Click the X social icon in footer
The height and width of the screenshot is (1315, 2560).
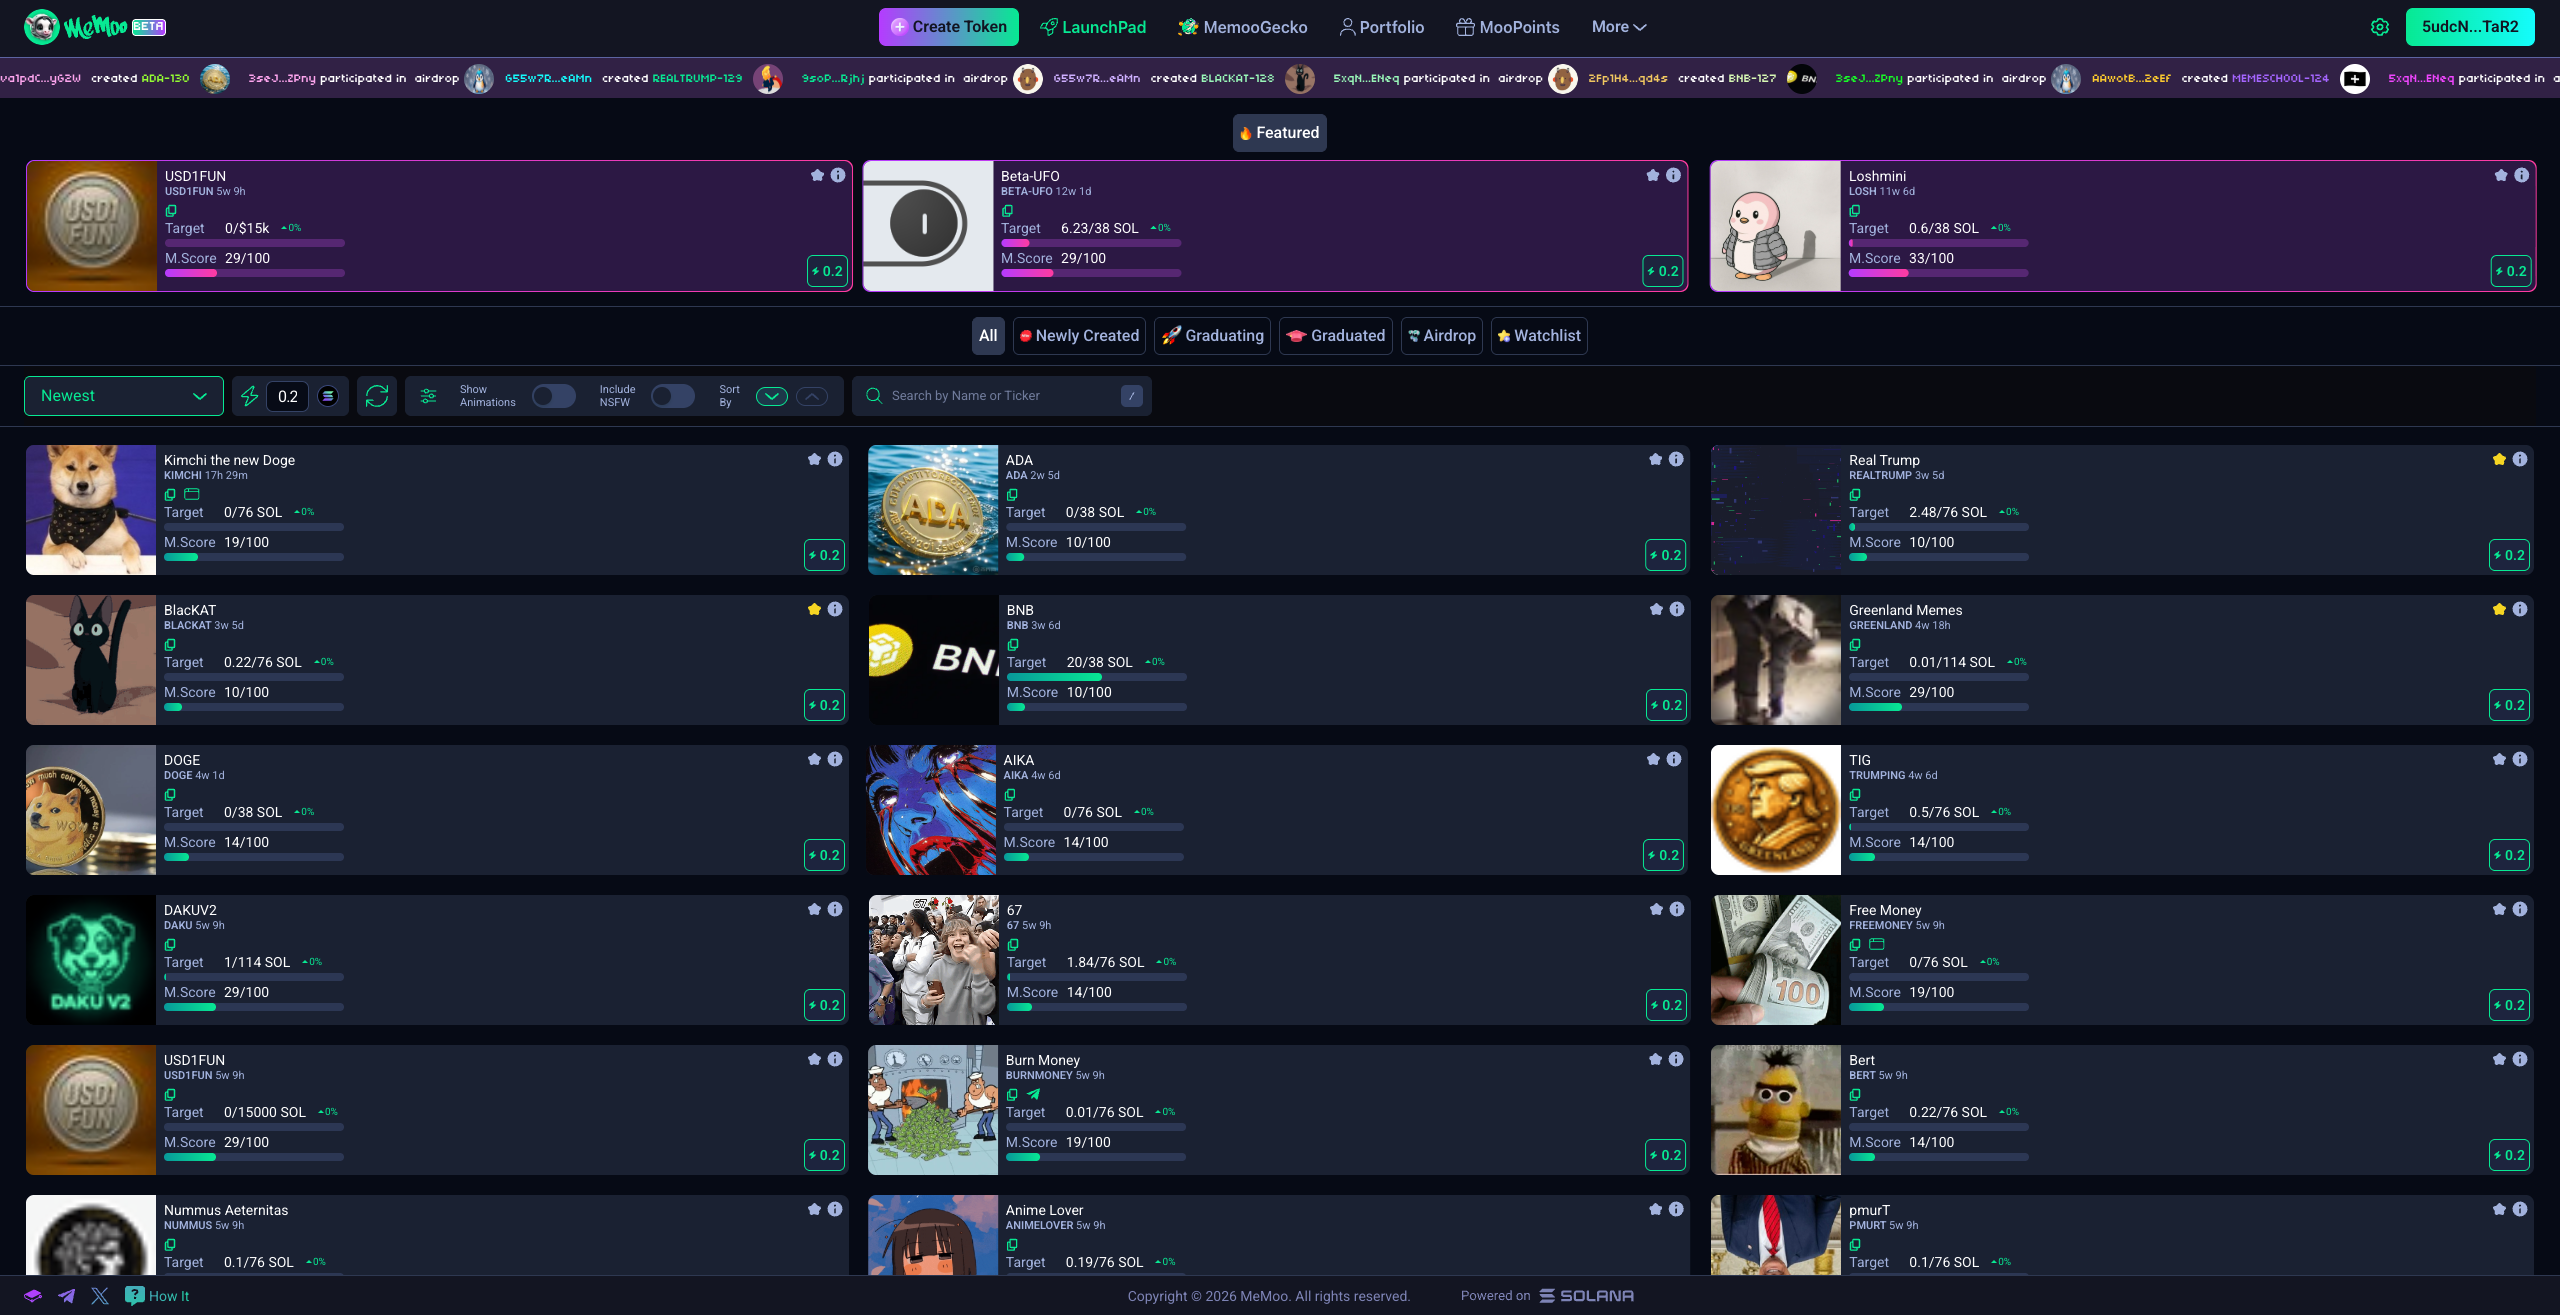click(100, 1296)
